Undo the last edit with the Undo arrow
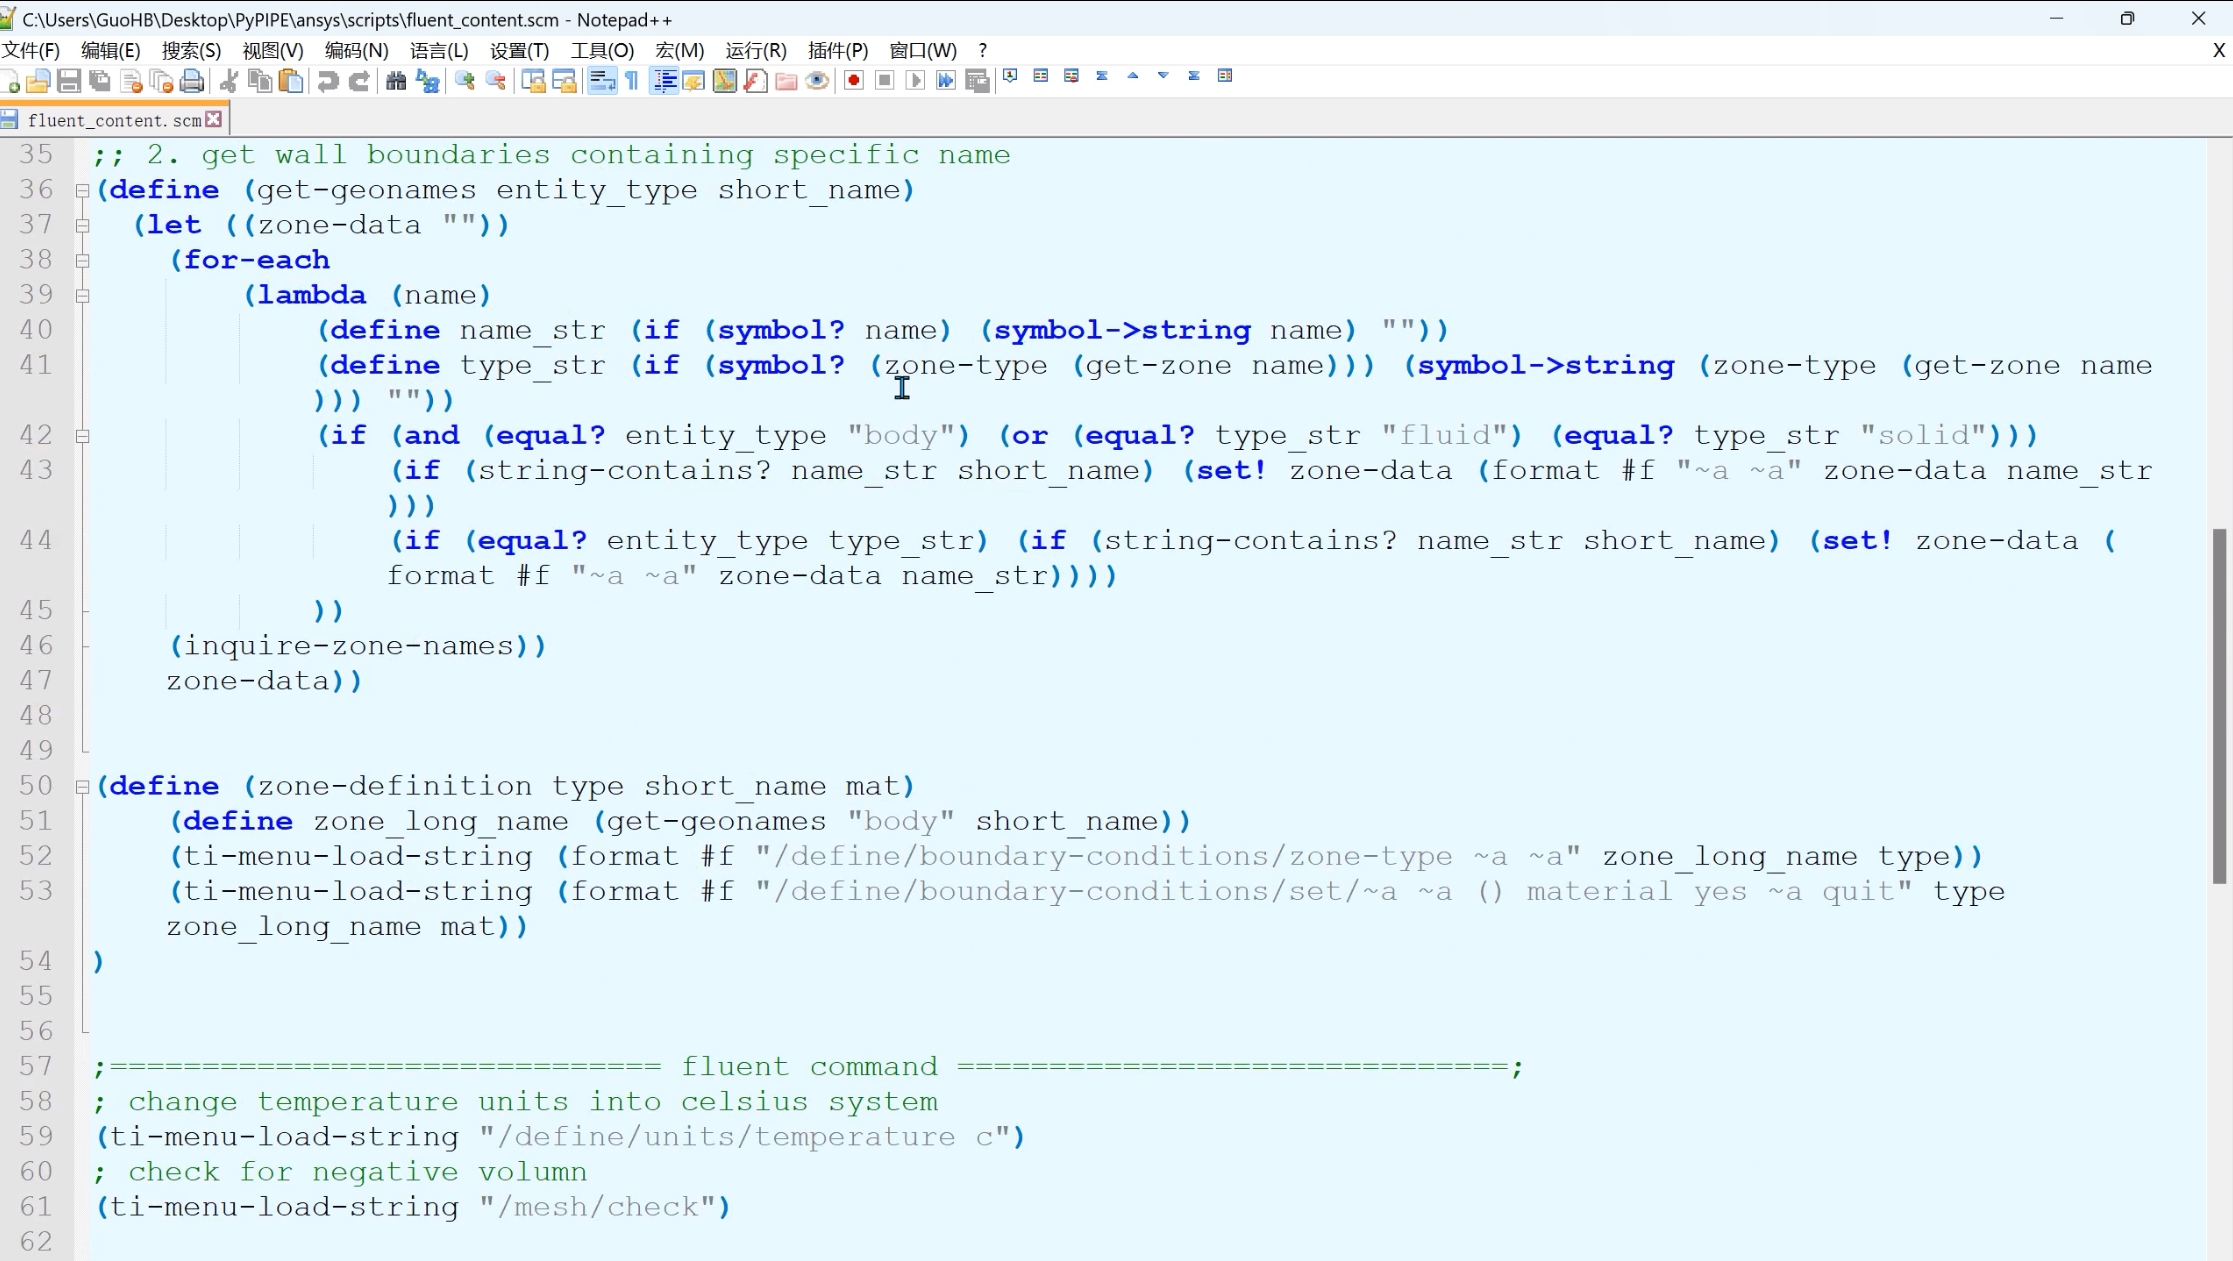2233x1261 pixels. click(x=328, y=81)
